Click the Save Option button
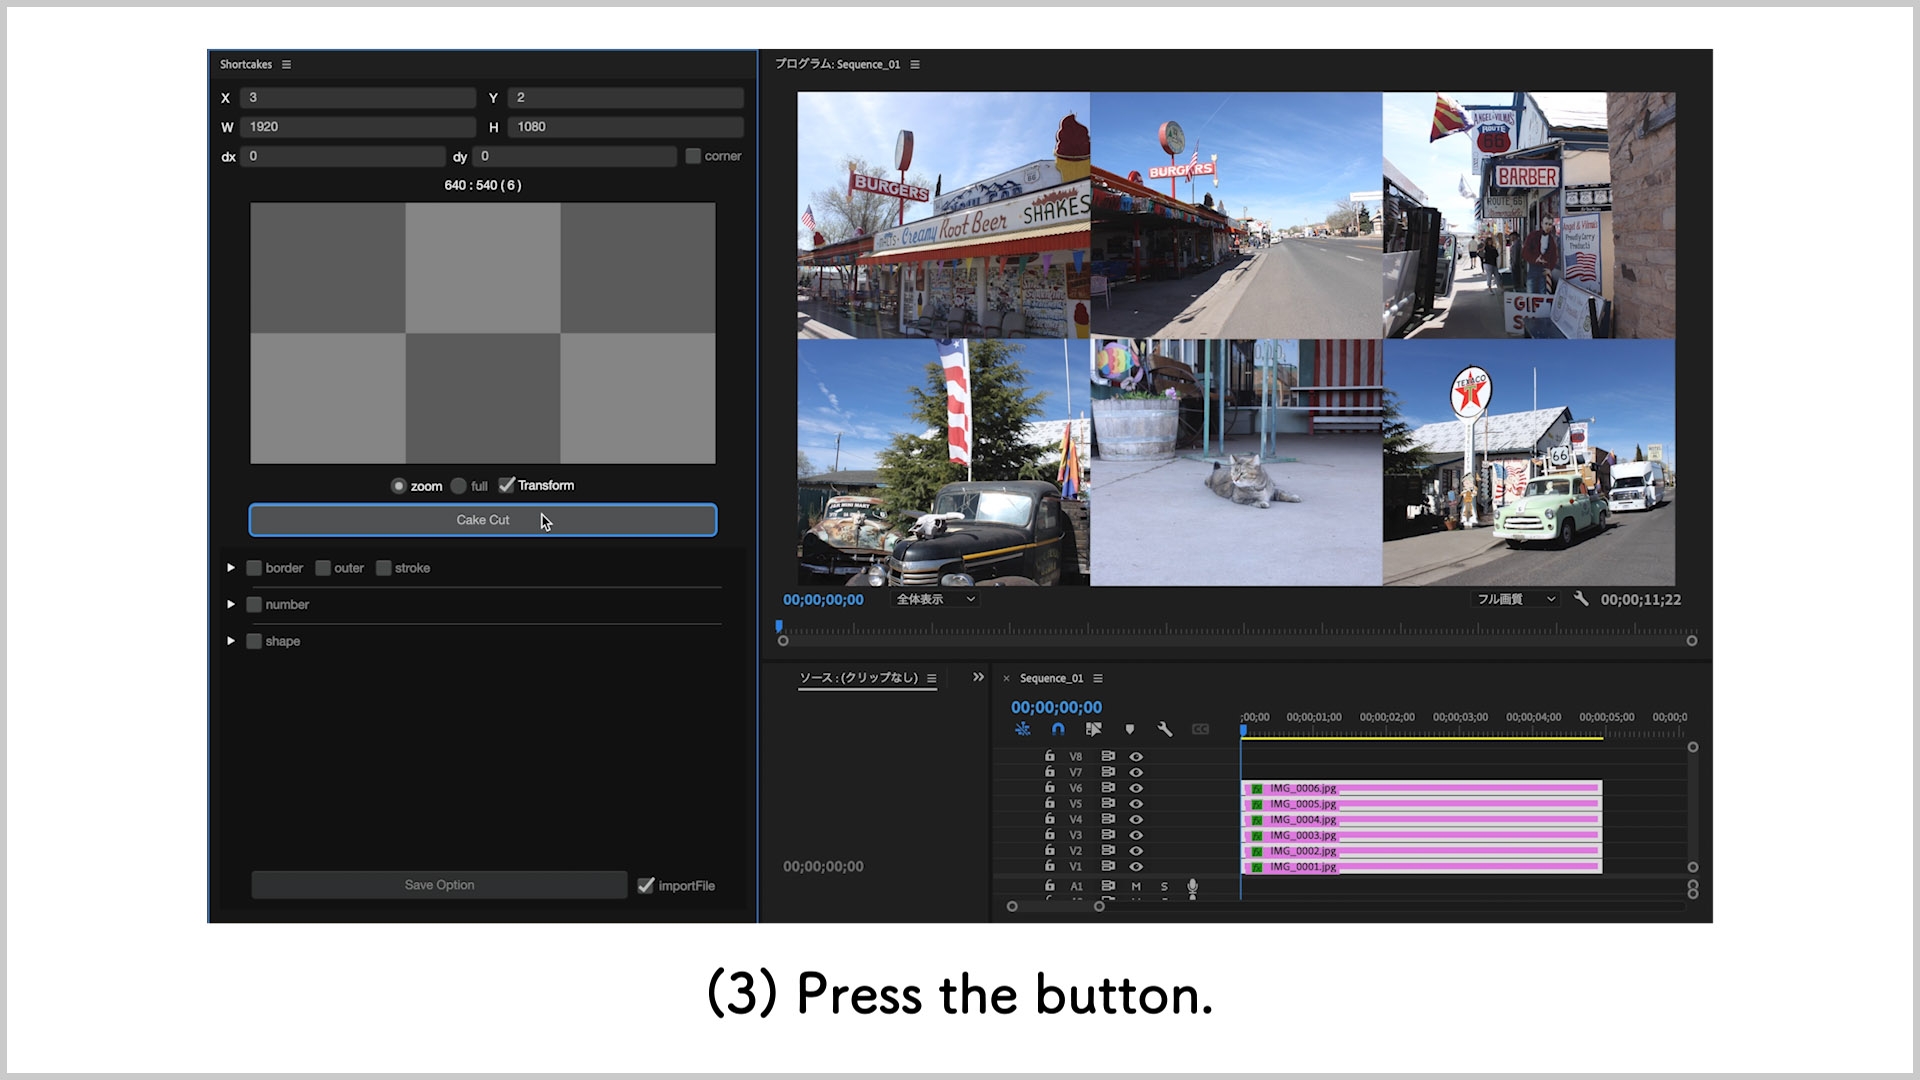The image size is (1920, 1080). click(x=439, y=885)
